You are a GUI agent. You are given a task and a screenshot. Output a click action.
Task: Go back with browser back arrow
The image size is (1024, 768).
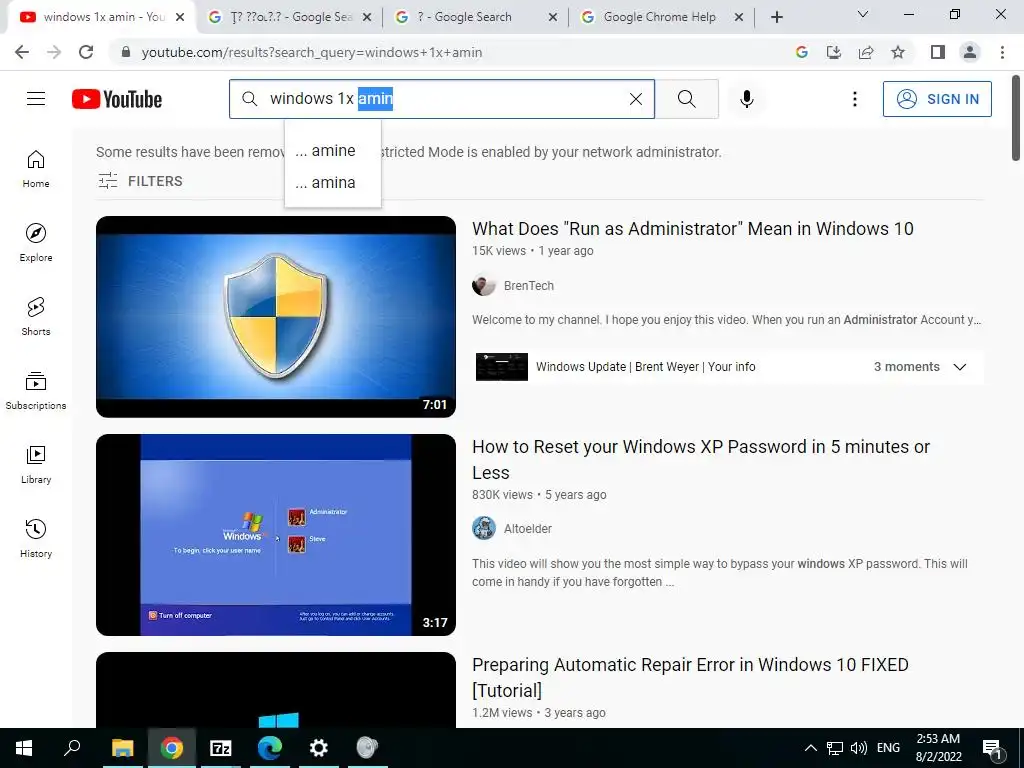22,52
